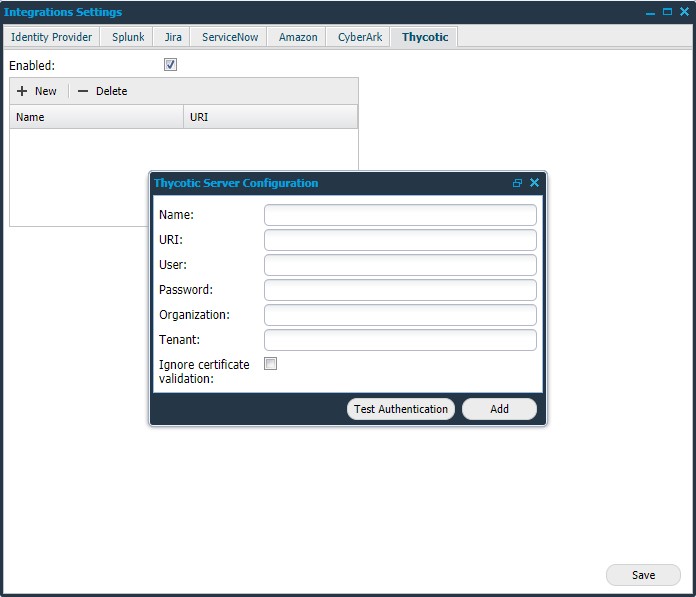Uncheck the Enabled checkbox
The height and width of the screenshot is (597, 696).
click(x=170, y=65)
